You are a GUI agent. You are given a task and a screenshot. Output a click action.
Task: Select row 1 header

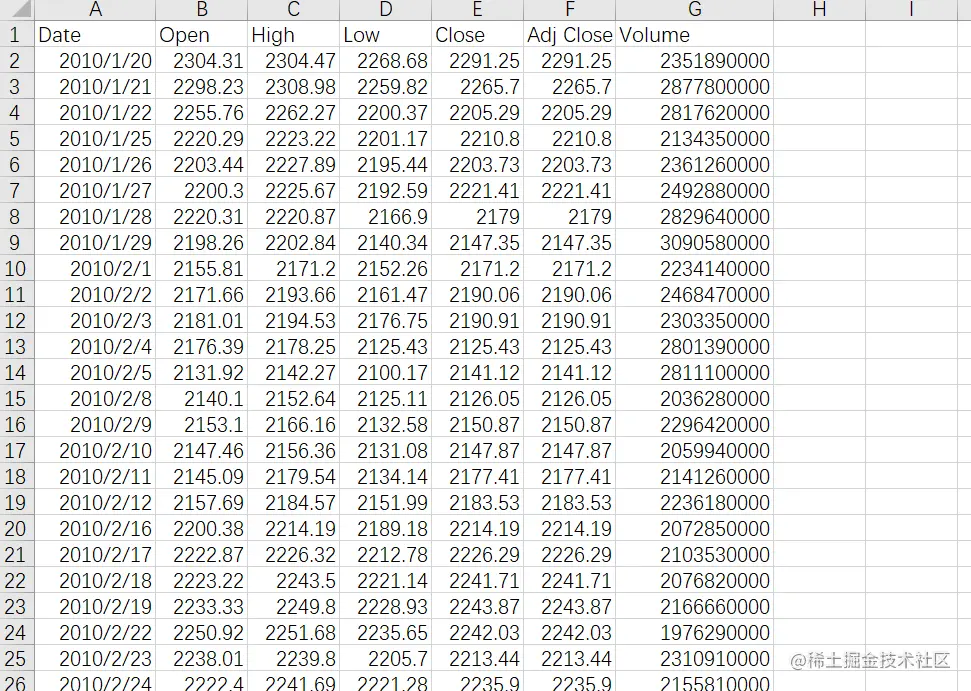click(x=17, y=35)
